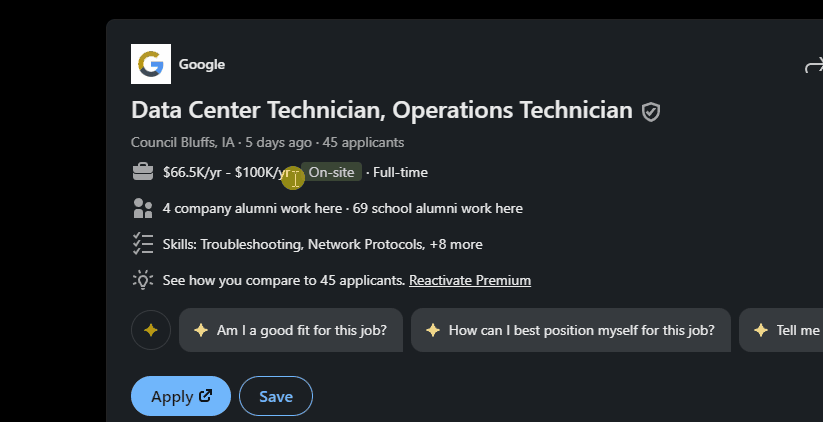The image size is (823, 422).
Task: Click the share arrow icon
Action: (x=813, y=67)
